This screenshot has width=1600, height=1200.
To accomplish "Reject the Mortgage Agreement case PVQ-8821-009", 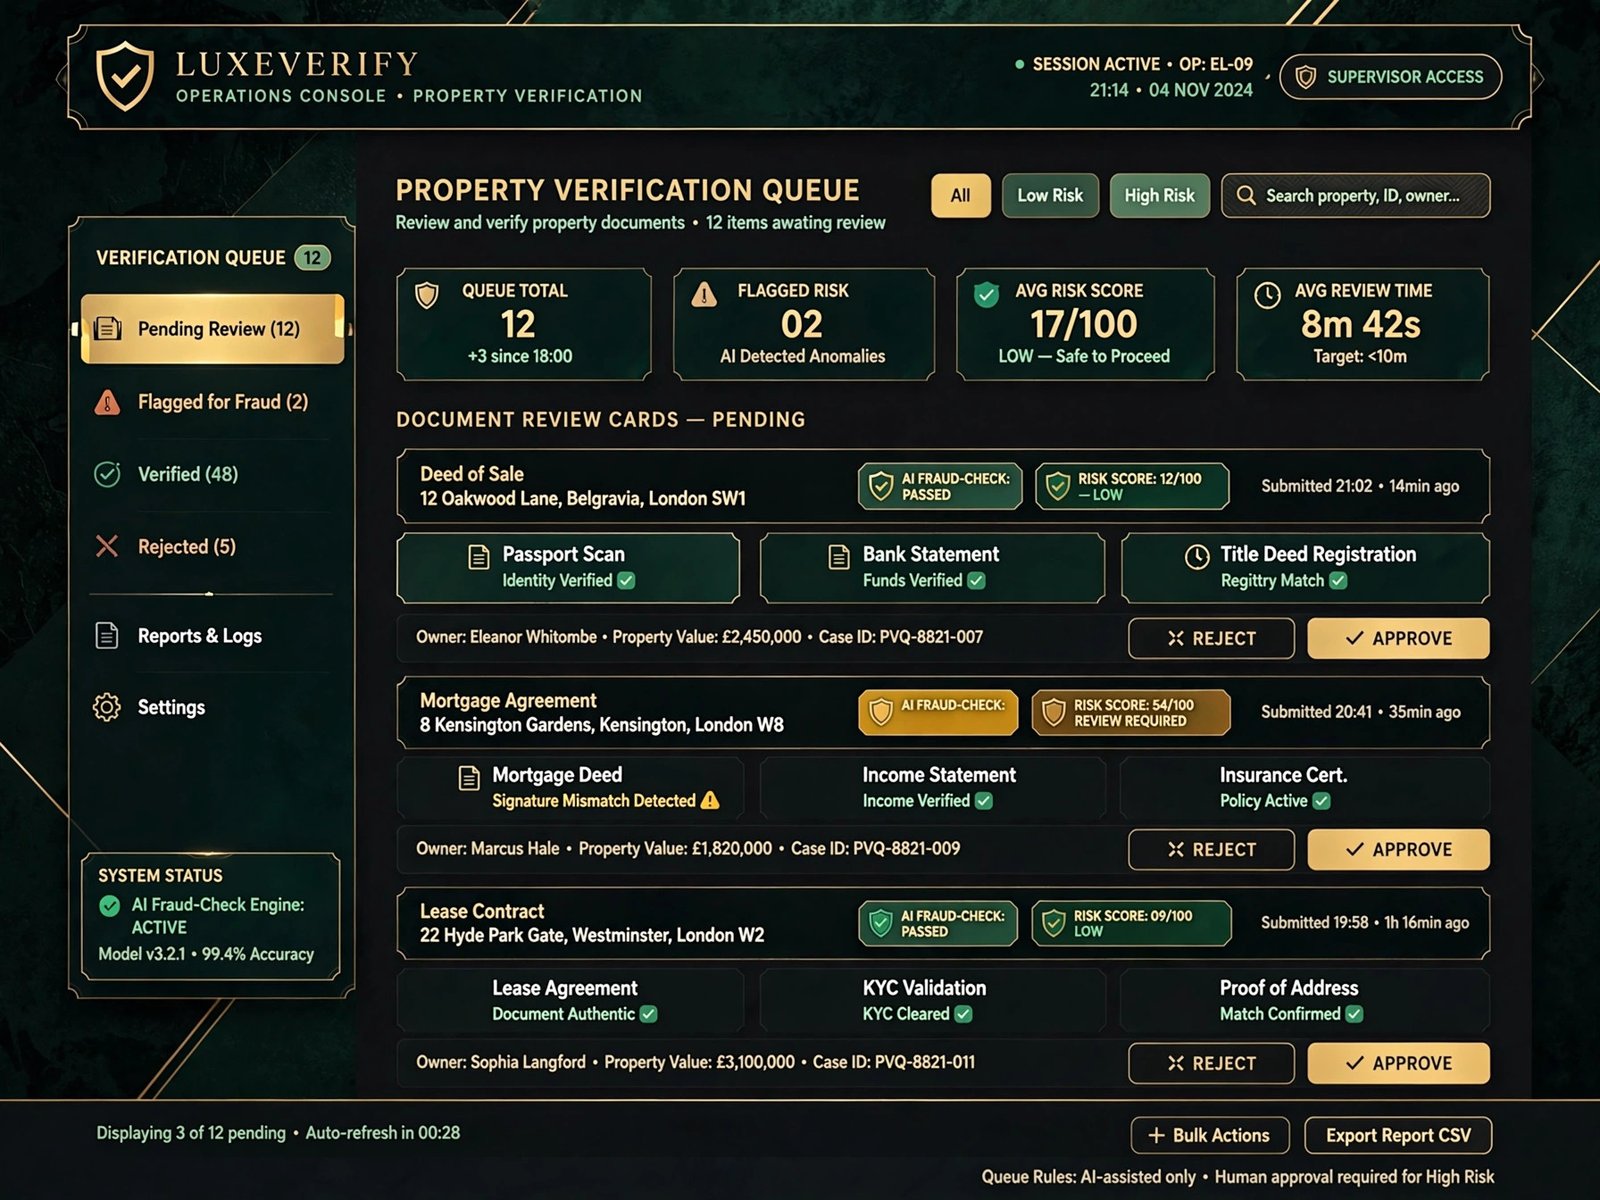I will 1211,849.
